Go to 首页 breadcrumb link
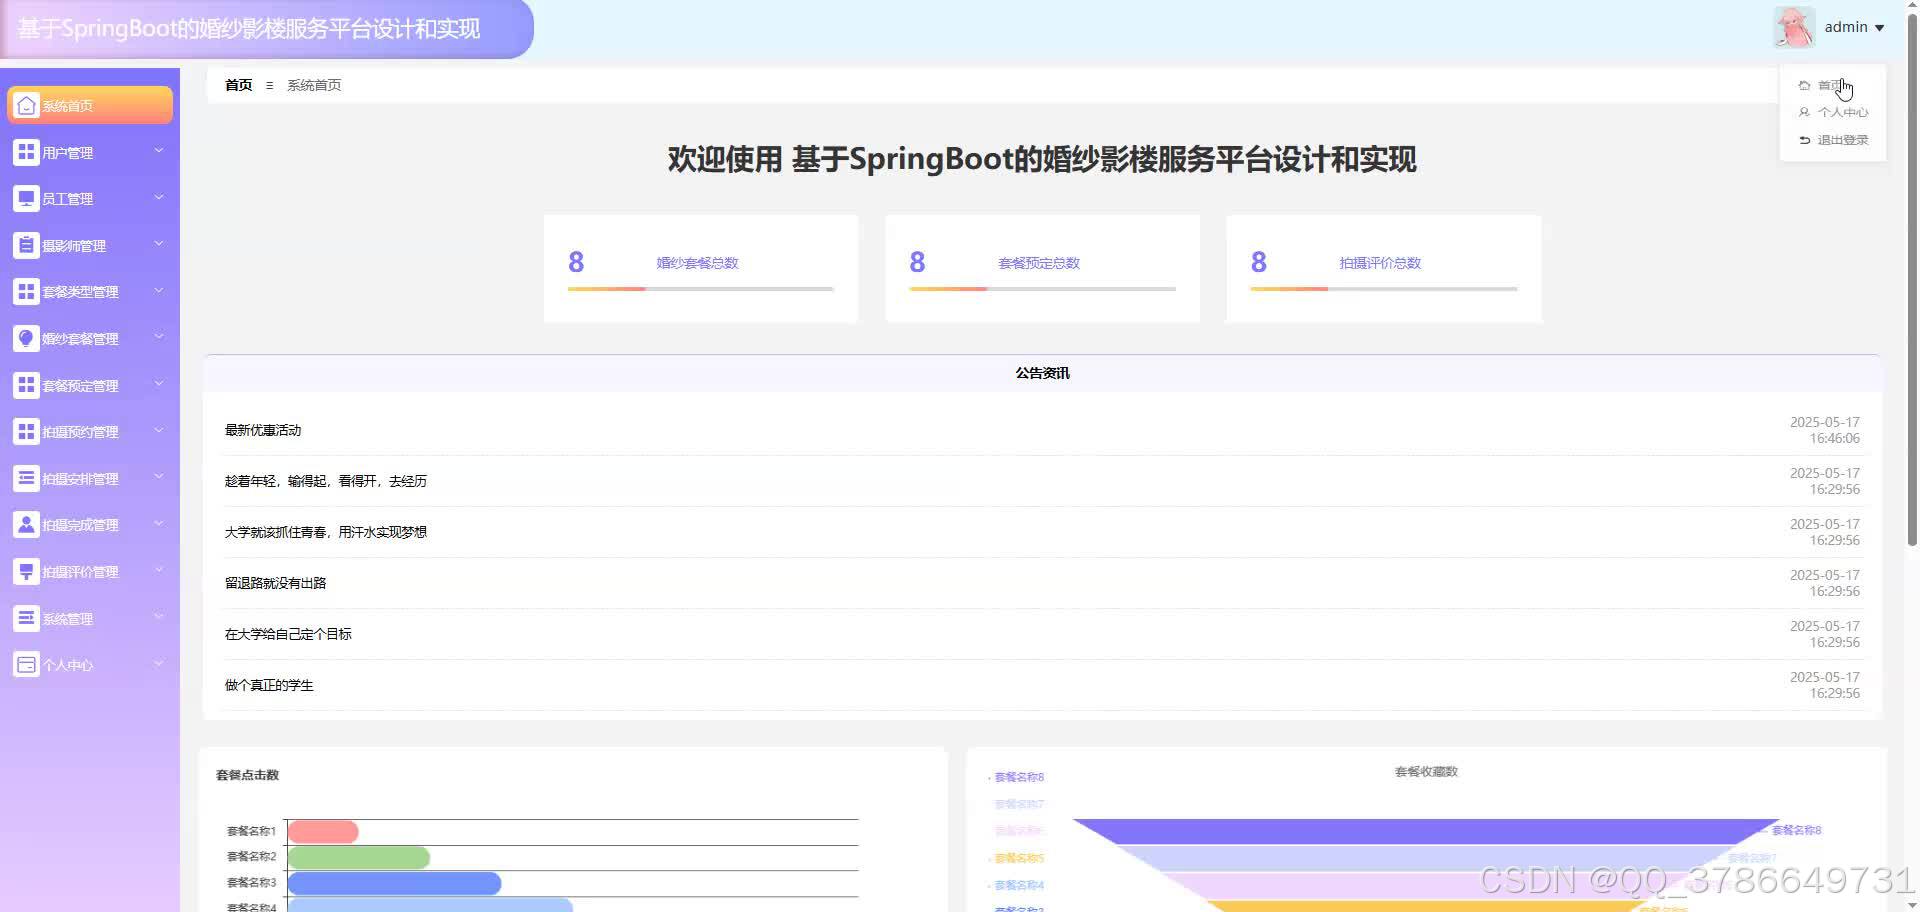Viewport: 1920px width, 912px height. tap(238, 85)
